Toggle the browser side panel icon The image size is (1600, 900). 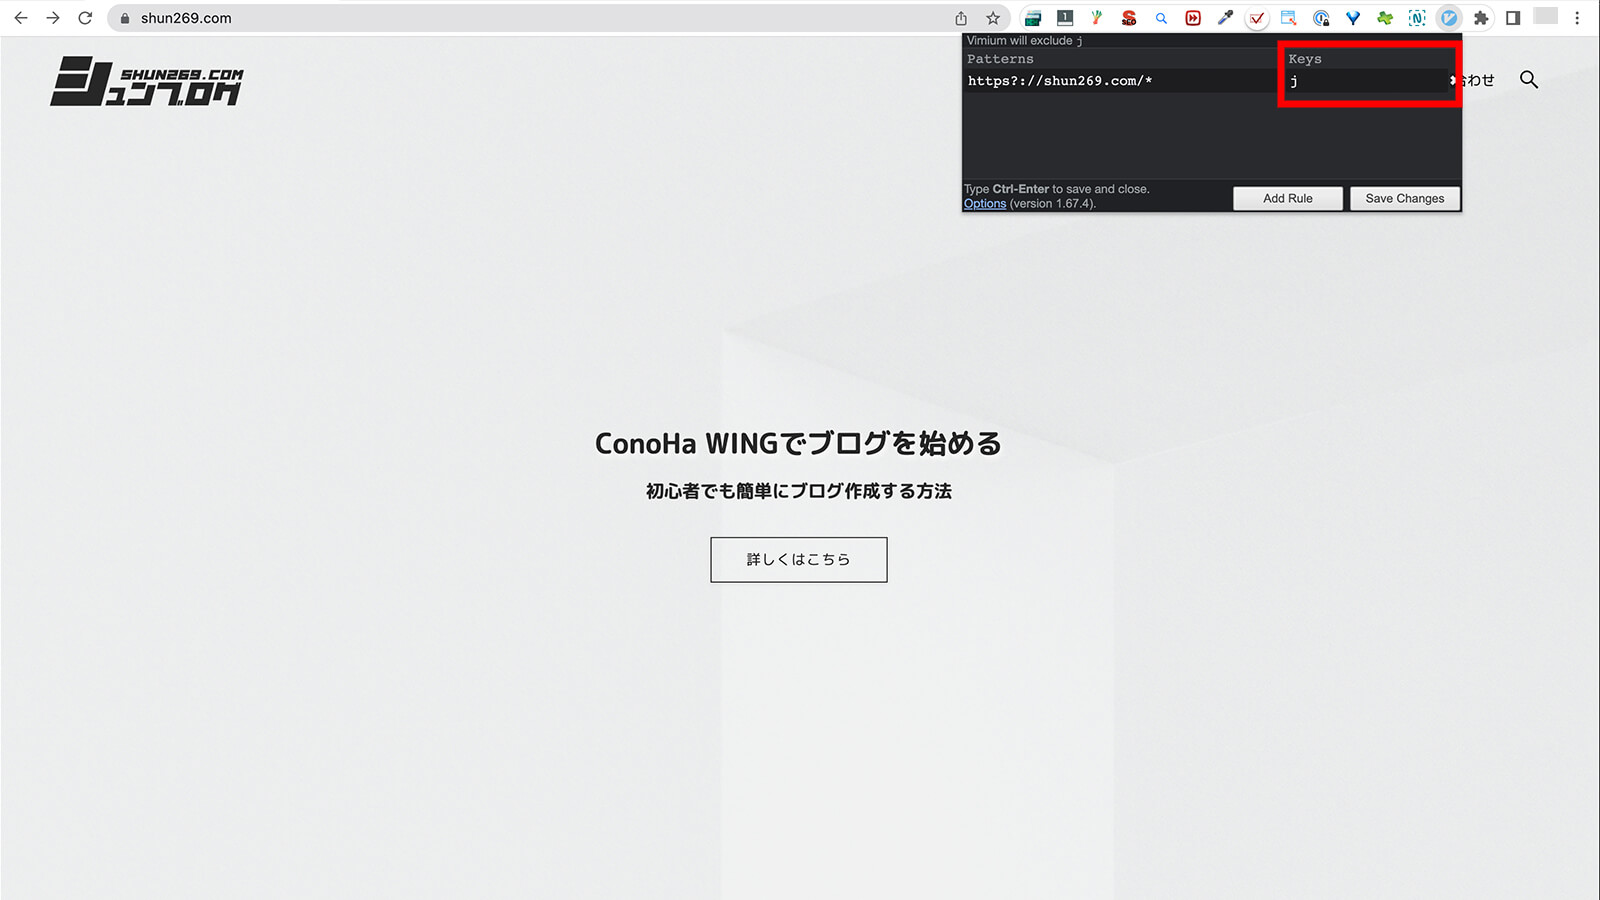pyautogui.click(x=1513, y=18)
